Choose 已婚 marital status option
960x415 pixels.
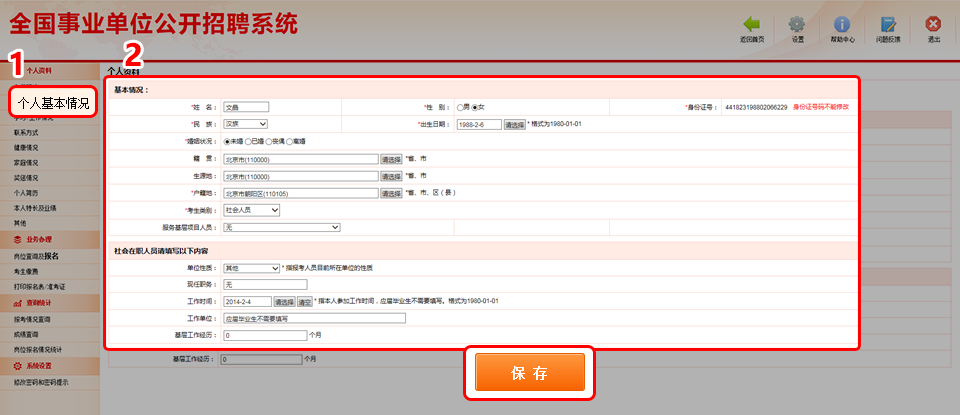click(x=247, y=142)
